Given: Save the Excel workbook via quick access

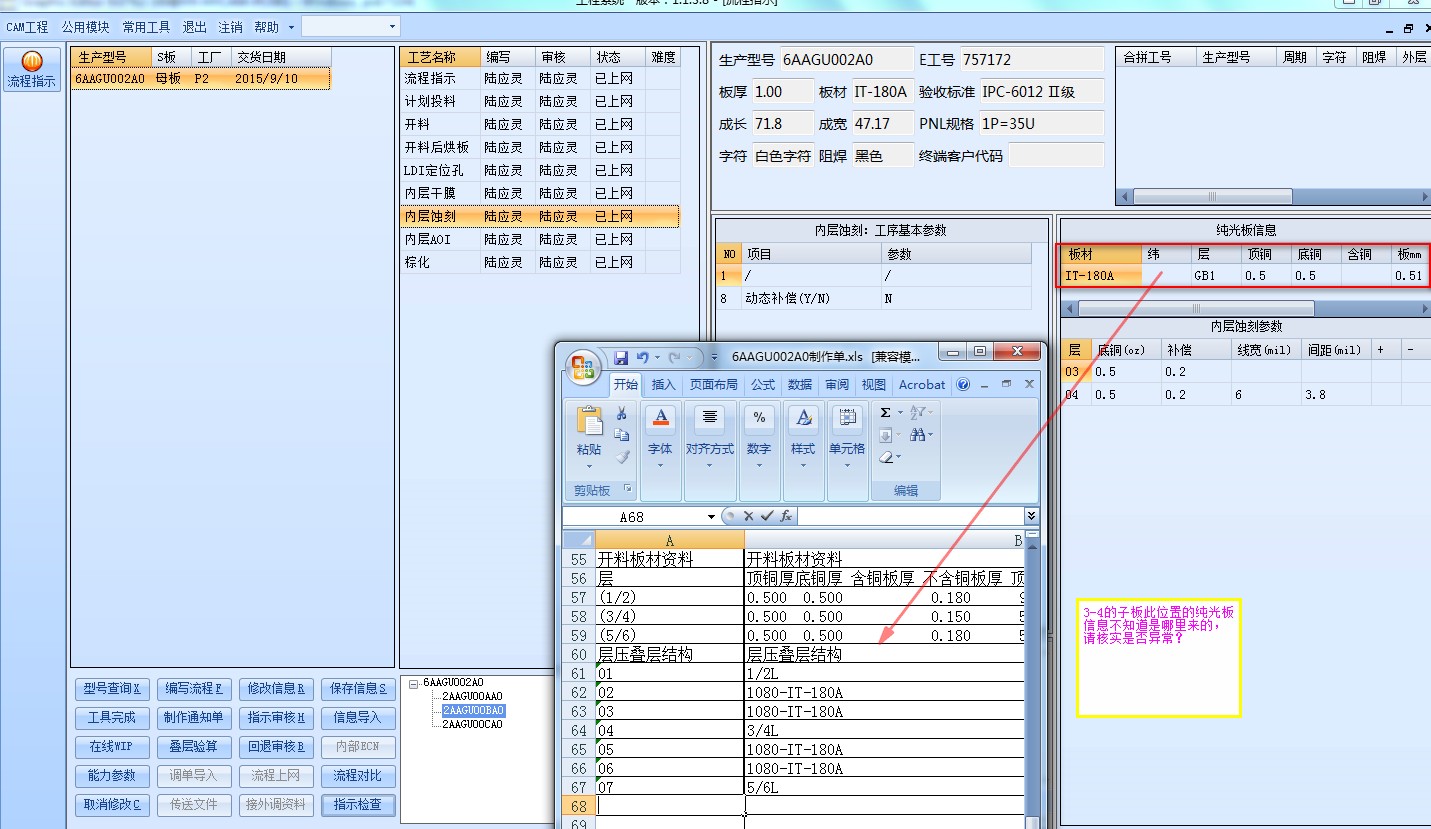Looking at the screenshot, I should click(621, 357).
